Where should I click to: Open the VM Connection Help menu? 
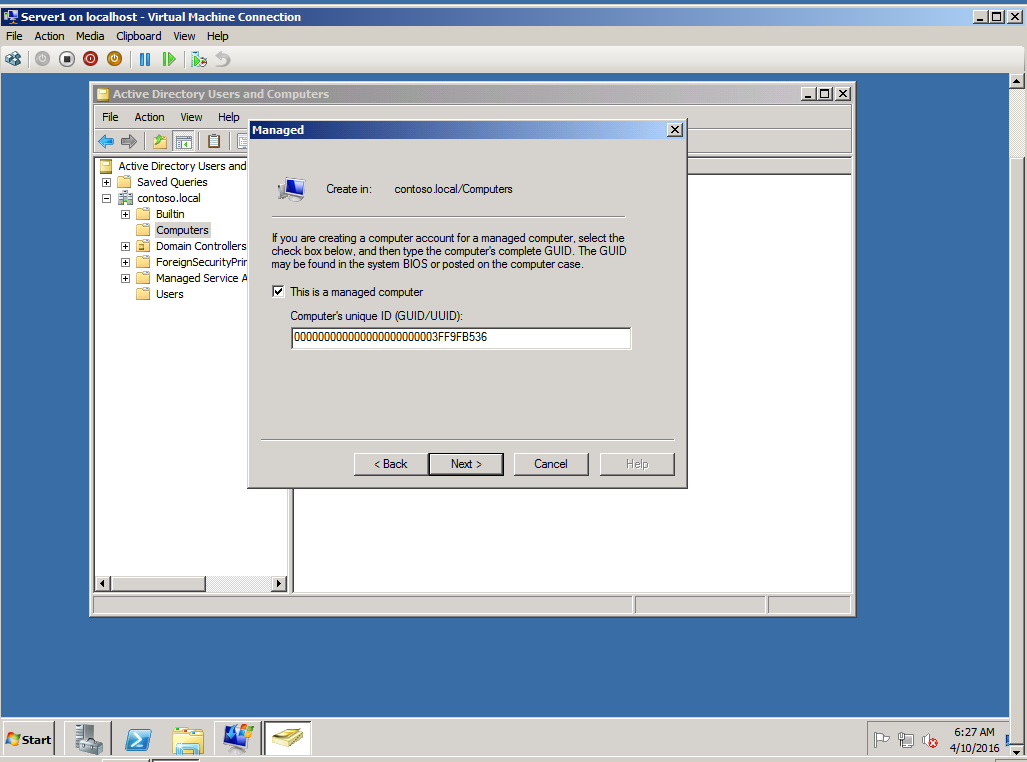pyautogui.click(x=217, y=36)
